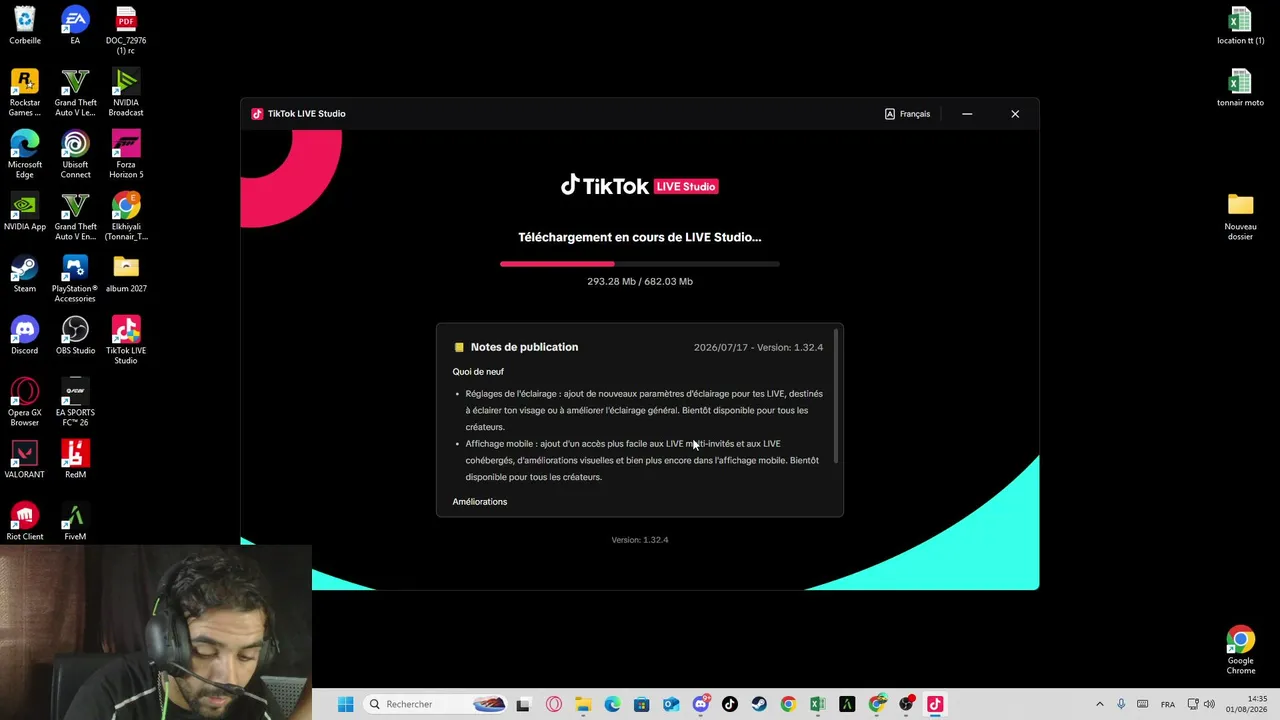Screen dimensions: 1280x720
Task: Select the 'tonnair moto' Excel file icon
Action: [1240, 88]
